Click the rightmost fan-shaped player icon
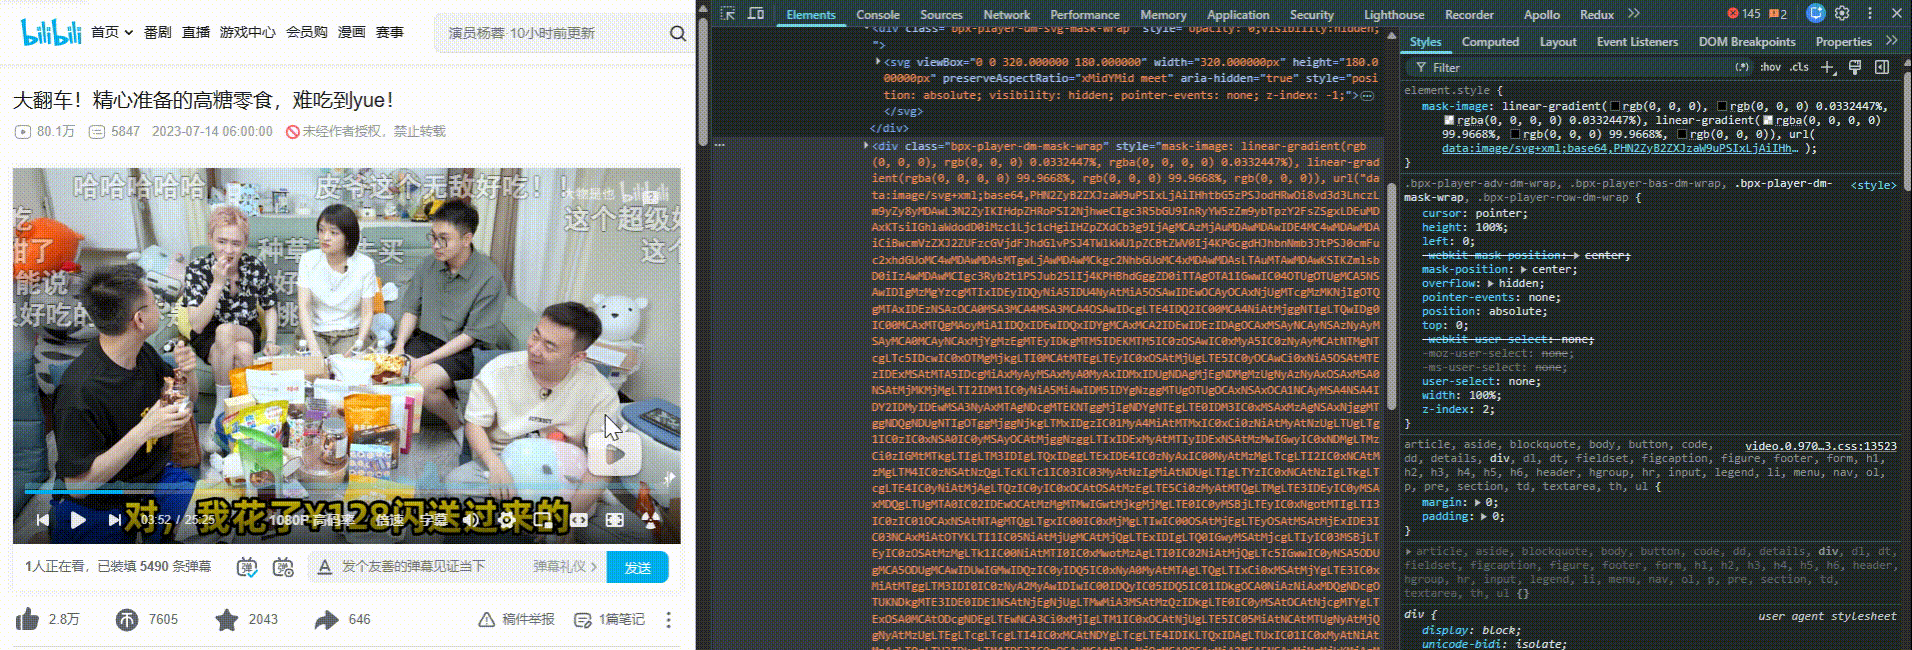This screenshot has height=650, width=1912. (651, 520)
